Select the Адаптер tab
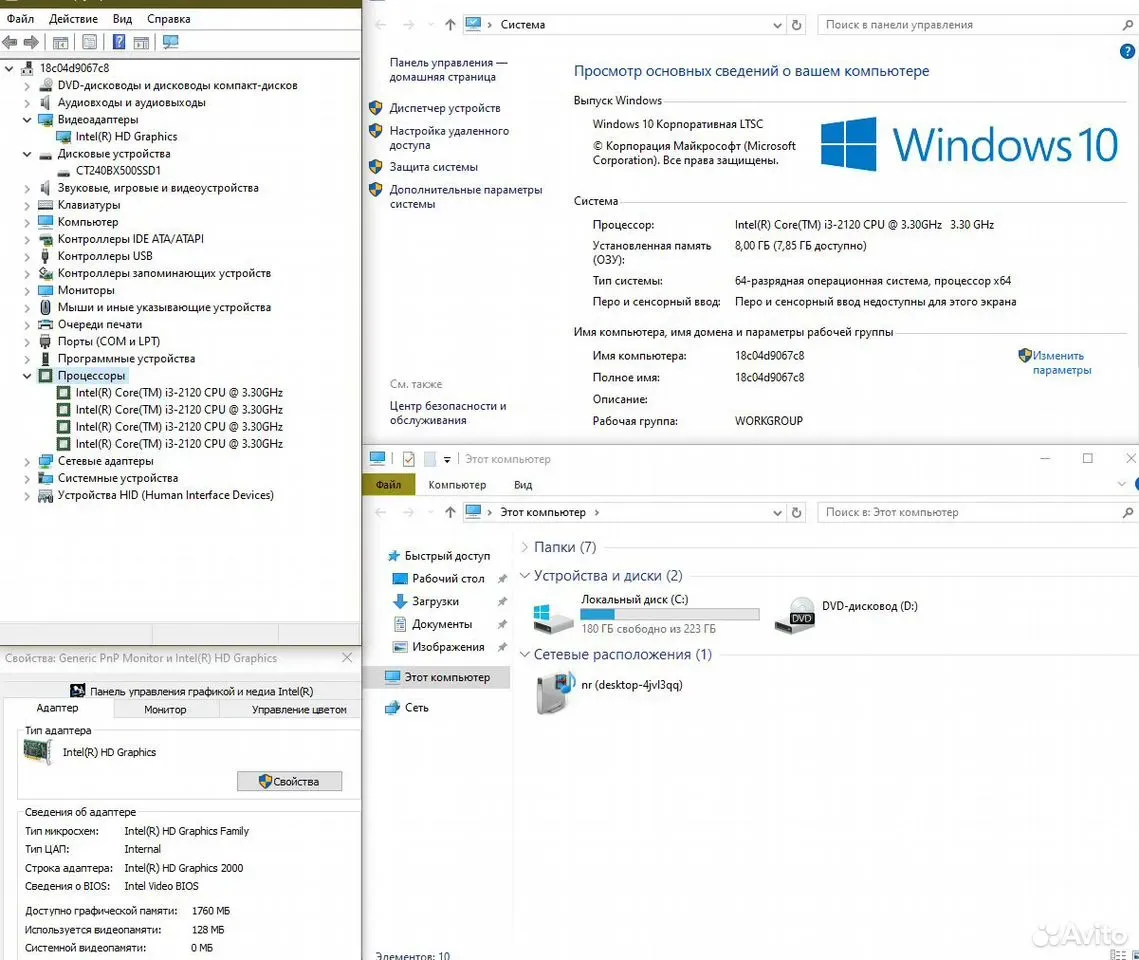 [x=57, y=708]
